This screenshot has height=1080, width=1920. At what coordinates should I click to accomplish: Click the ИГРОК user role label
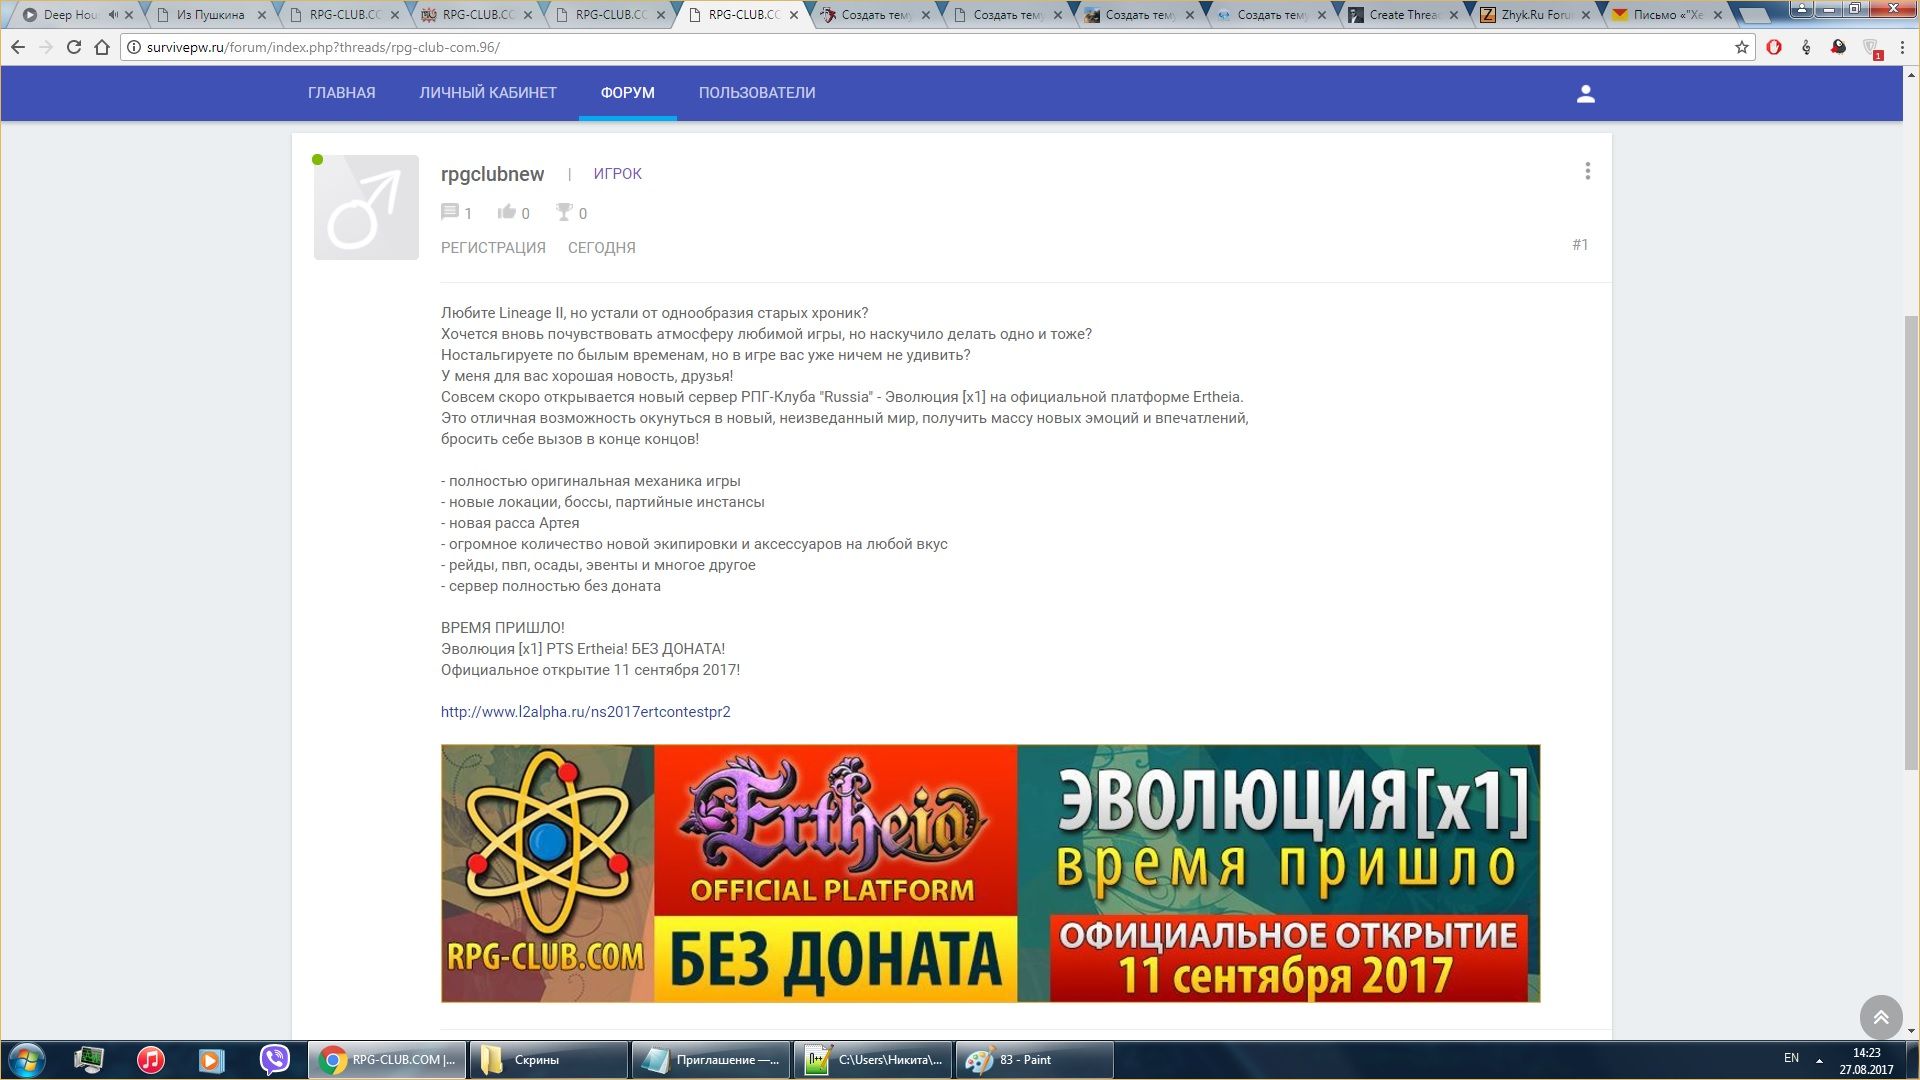617,174
